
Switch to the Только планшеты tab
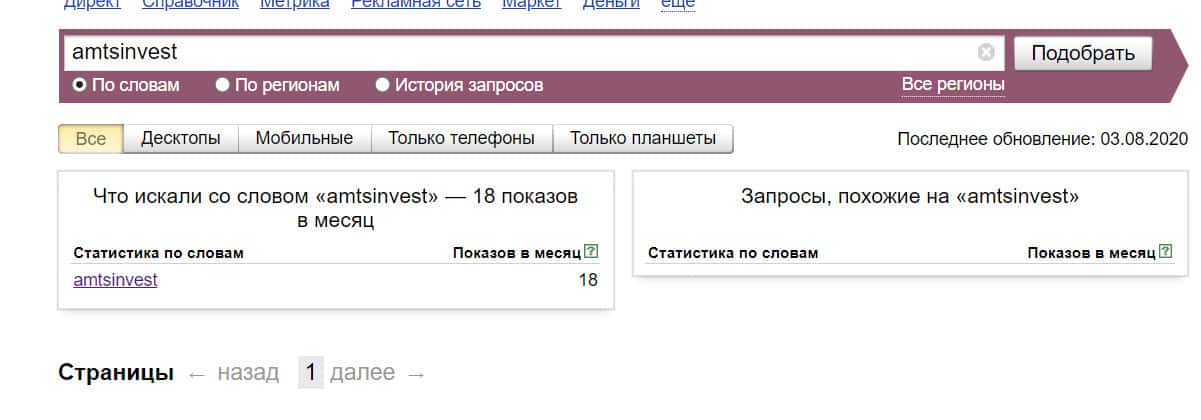[643, 138]
